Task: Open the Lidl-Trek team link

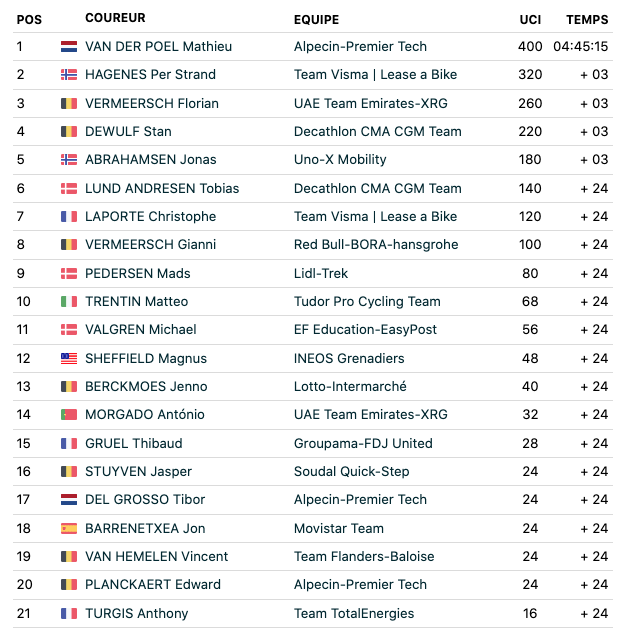Action: coord(320,273)
